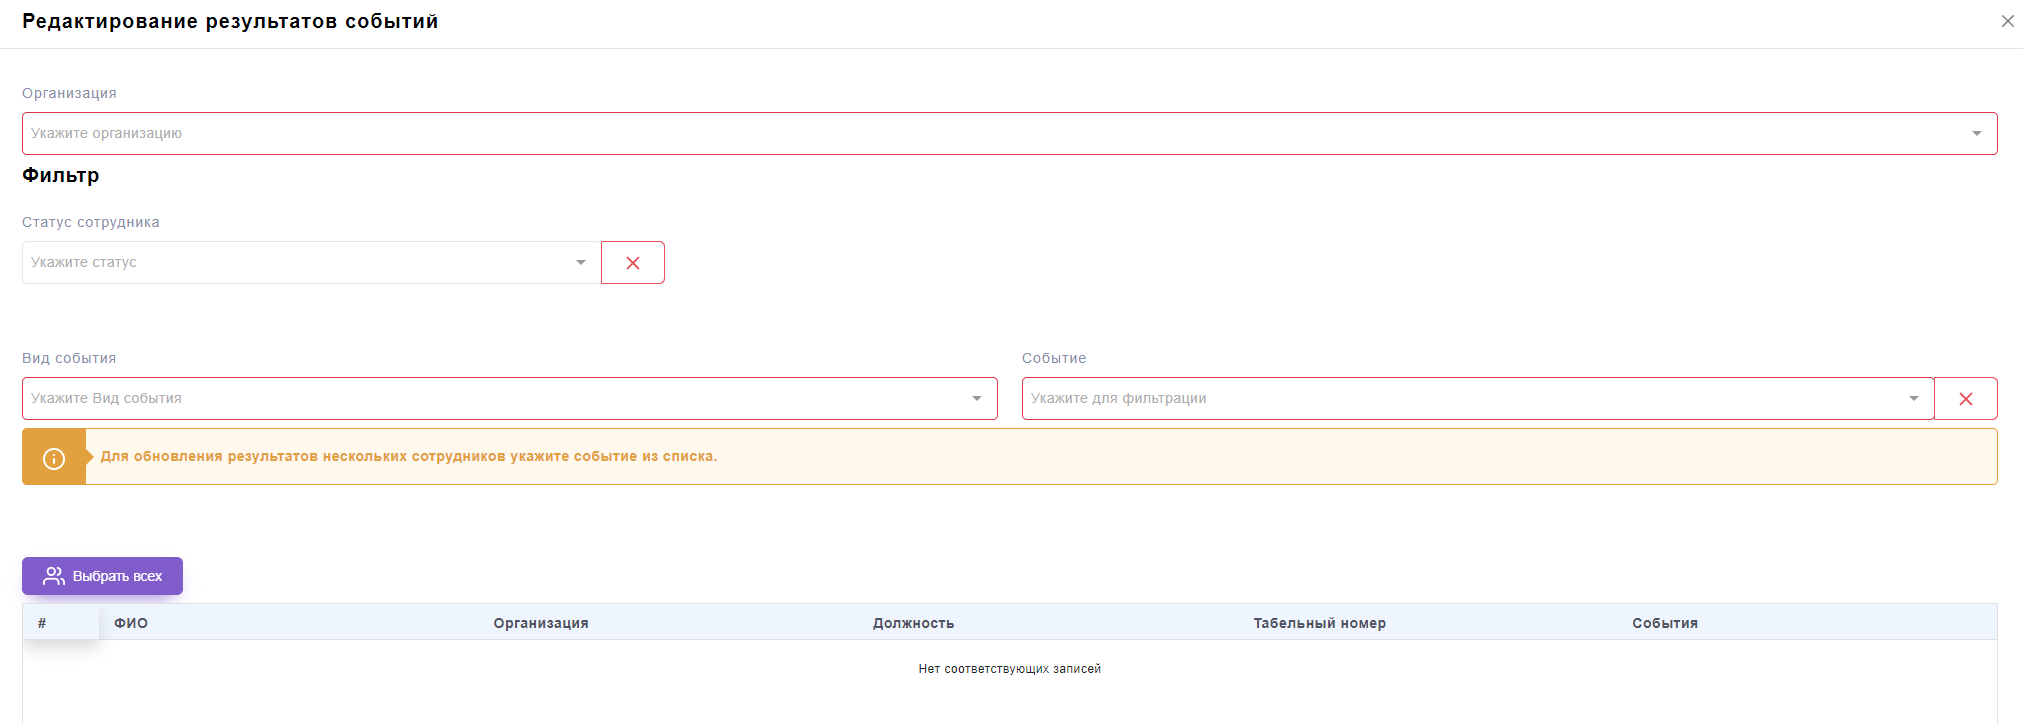2023x724 pixels.
Task: Expand the Событие dropdown arrow
Action: pos(1913,399)
